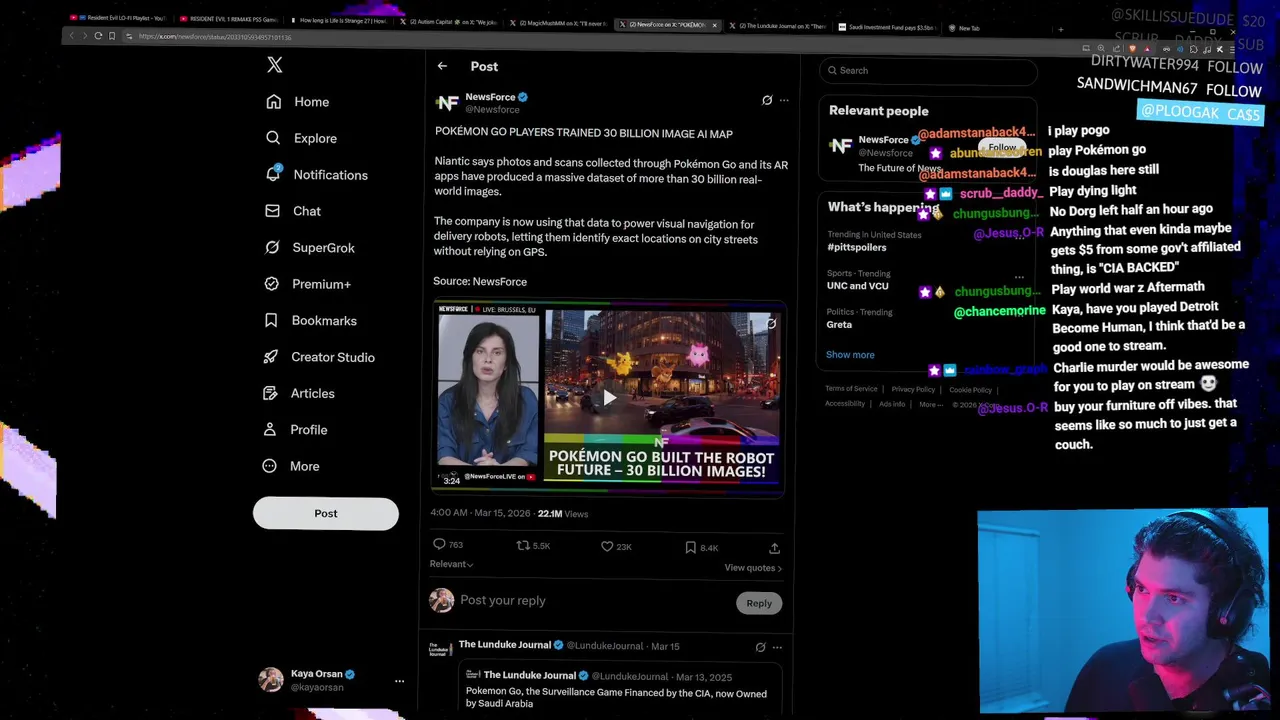Switch to The Lunduke Journal on X tab
This screenshot has height=720, width=1280.
(777, 26)
